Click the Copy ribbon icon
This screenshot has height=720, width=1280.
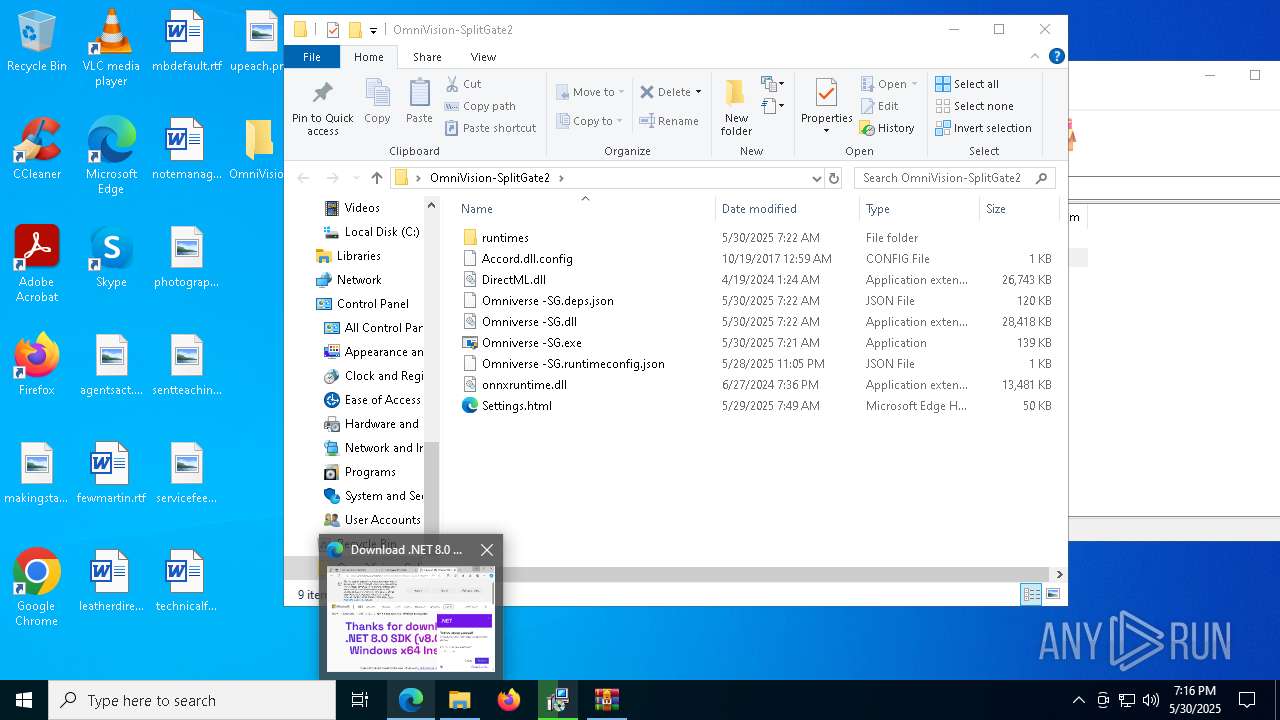[377, 102]
